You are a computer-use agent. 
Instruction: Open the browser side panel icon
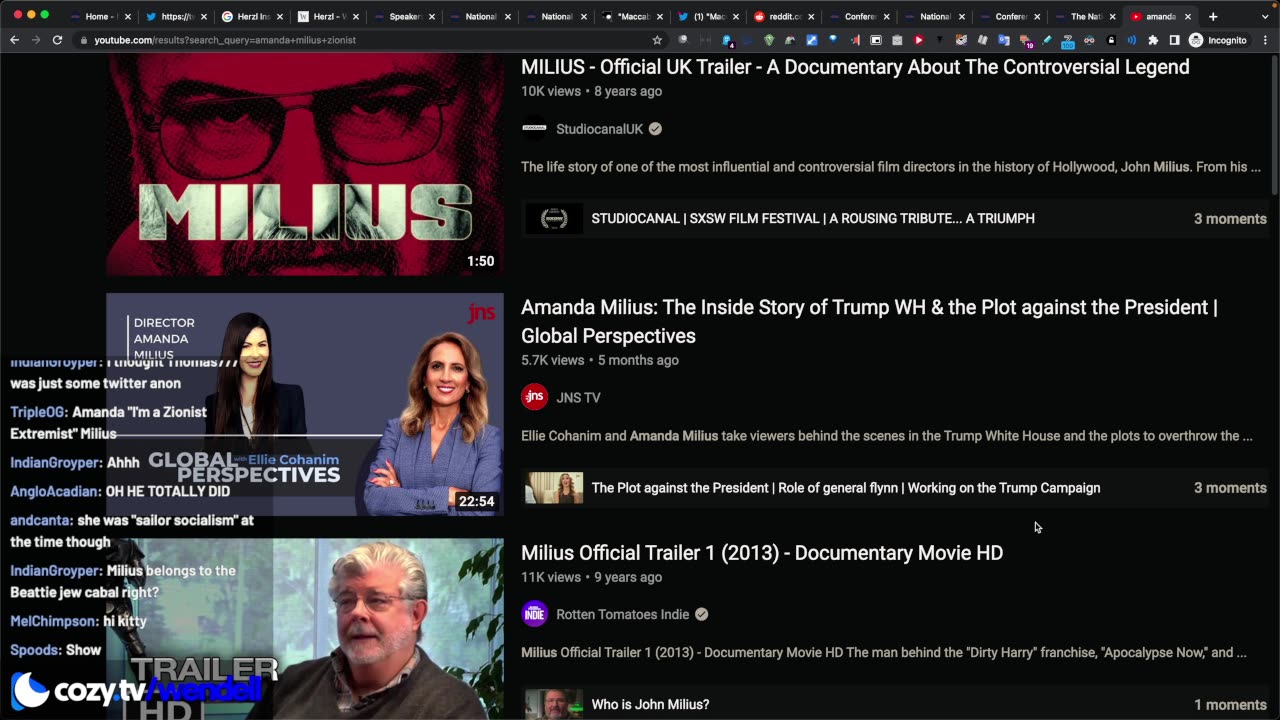[1174, 40]
